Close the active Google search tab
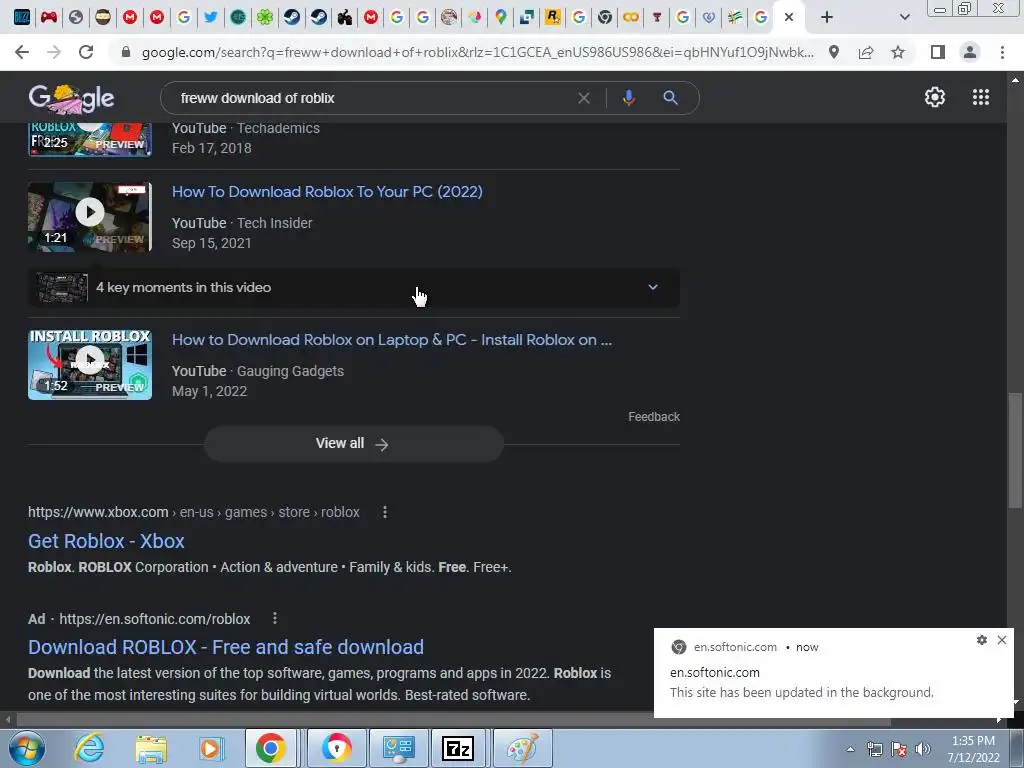Image resolution: width=1024 pixels, height=768 pixels. click(x=789, y=17)
